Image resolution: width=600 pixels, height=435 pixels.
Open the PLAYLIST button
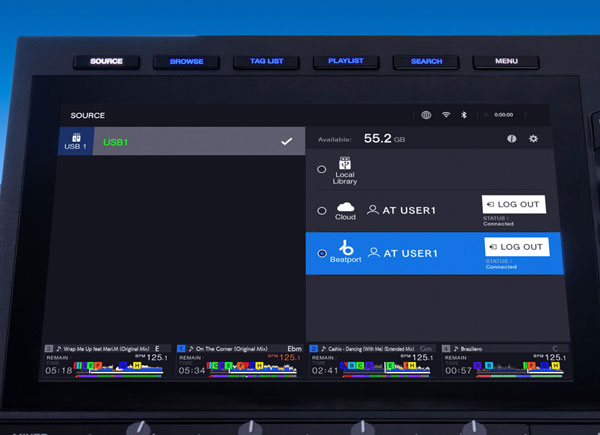(346, 61)
